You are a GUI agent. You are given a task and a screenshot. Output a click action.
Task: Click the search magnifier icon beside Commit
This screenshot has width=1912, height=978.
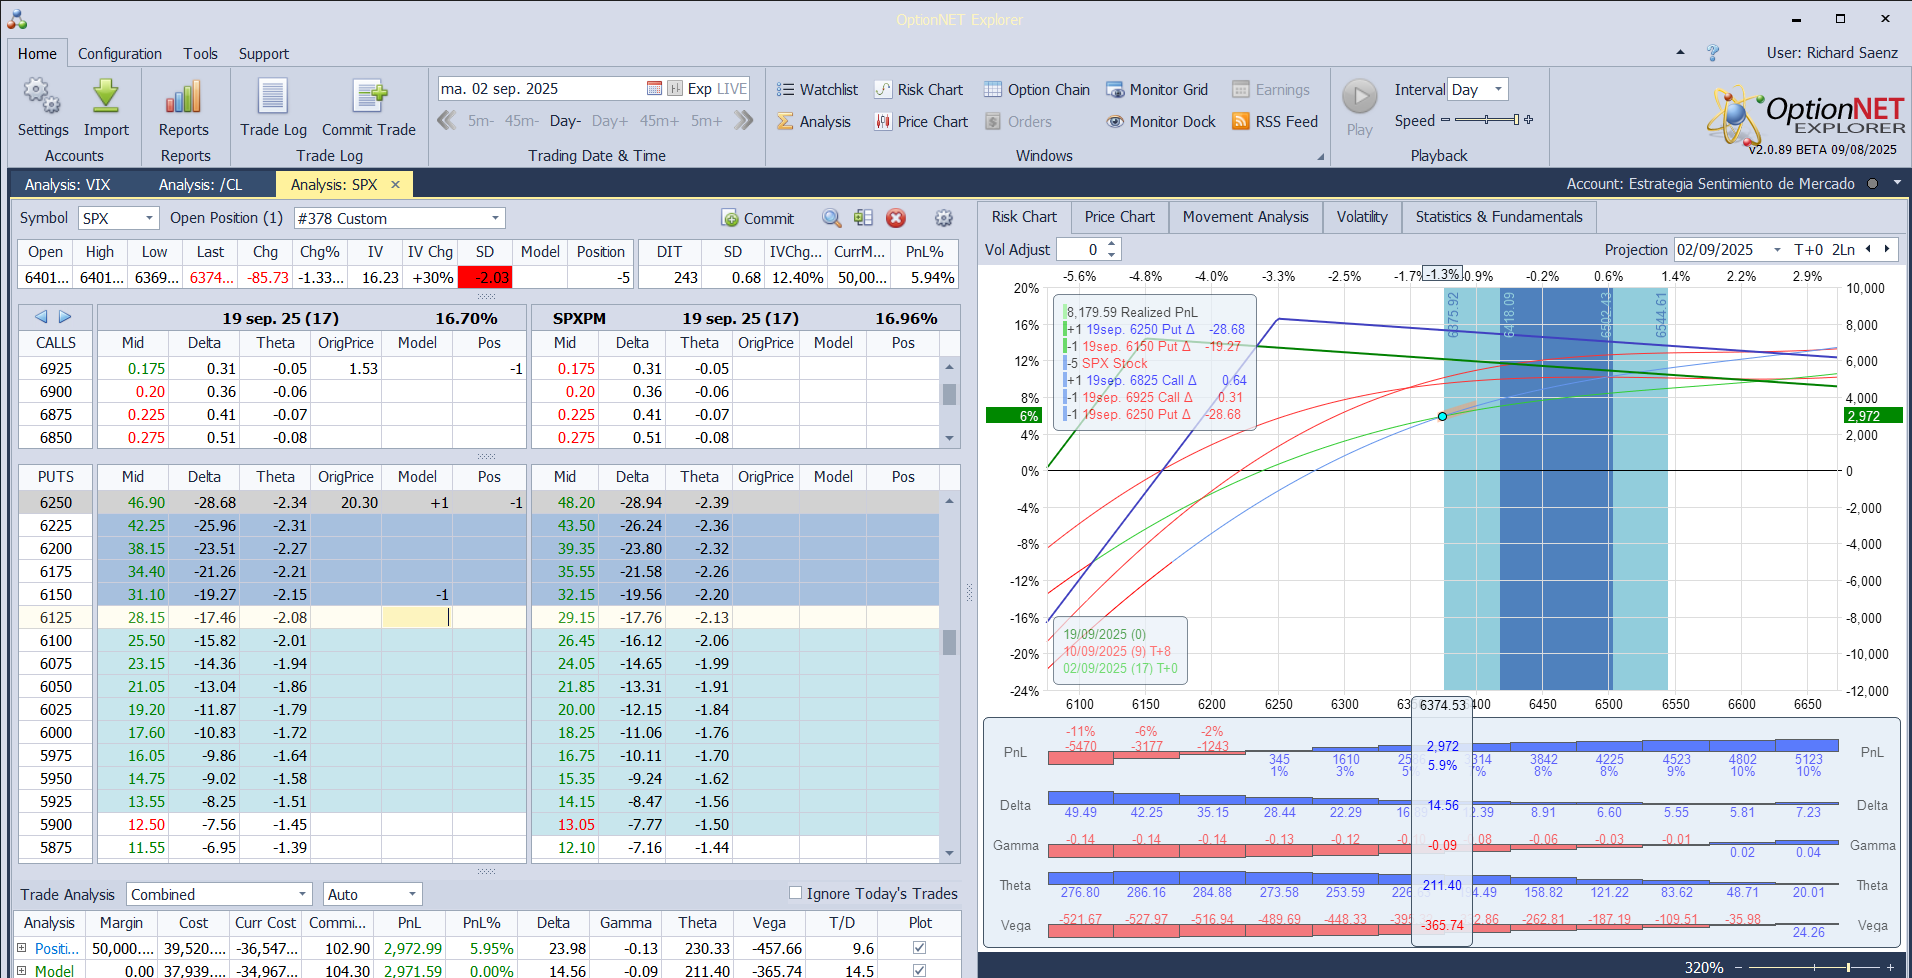click(x=832, y=218)
